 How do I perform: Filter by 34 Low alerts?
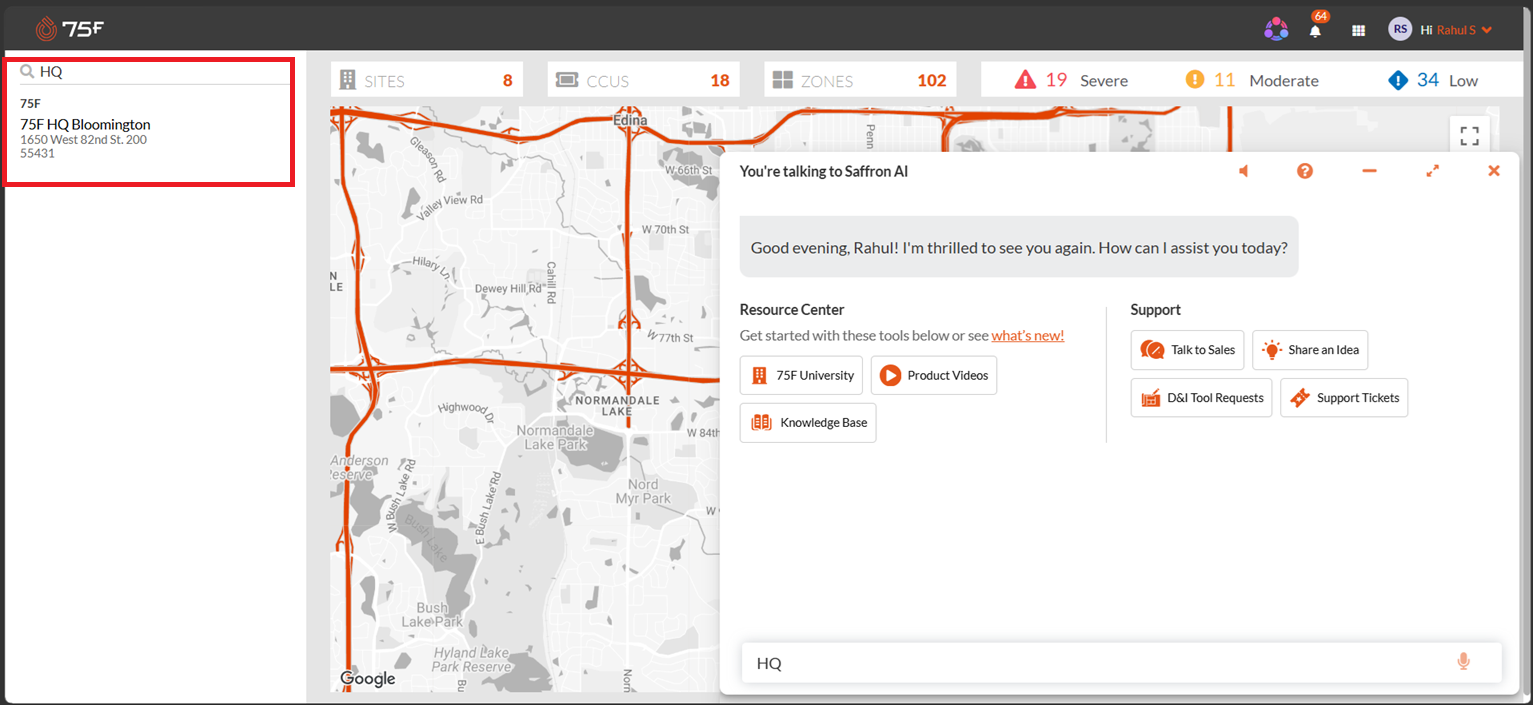tap(1433, 80)
